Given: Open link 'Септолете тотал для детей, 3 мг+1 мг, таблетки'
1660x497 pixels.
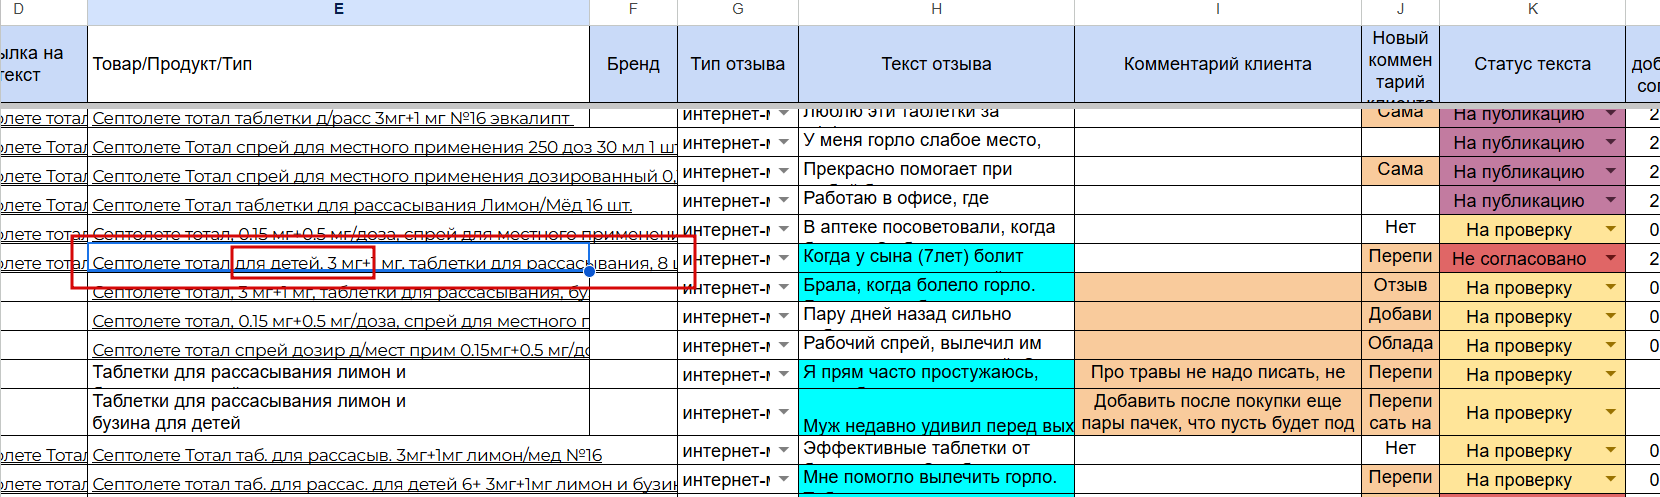Looking at the screenshot, I should click(x=384, y=263).
